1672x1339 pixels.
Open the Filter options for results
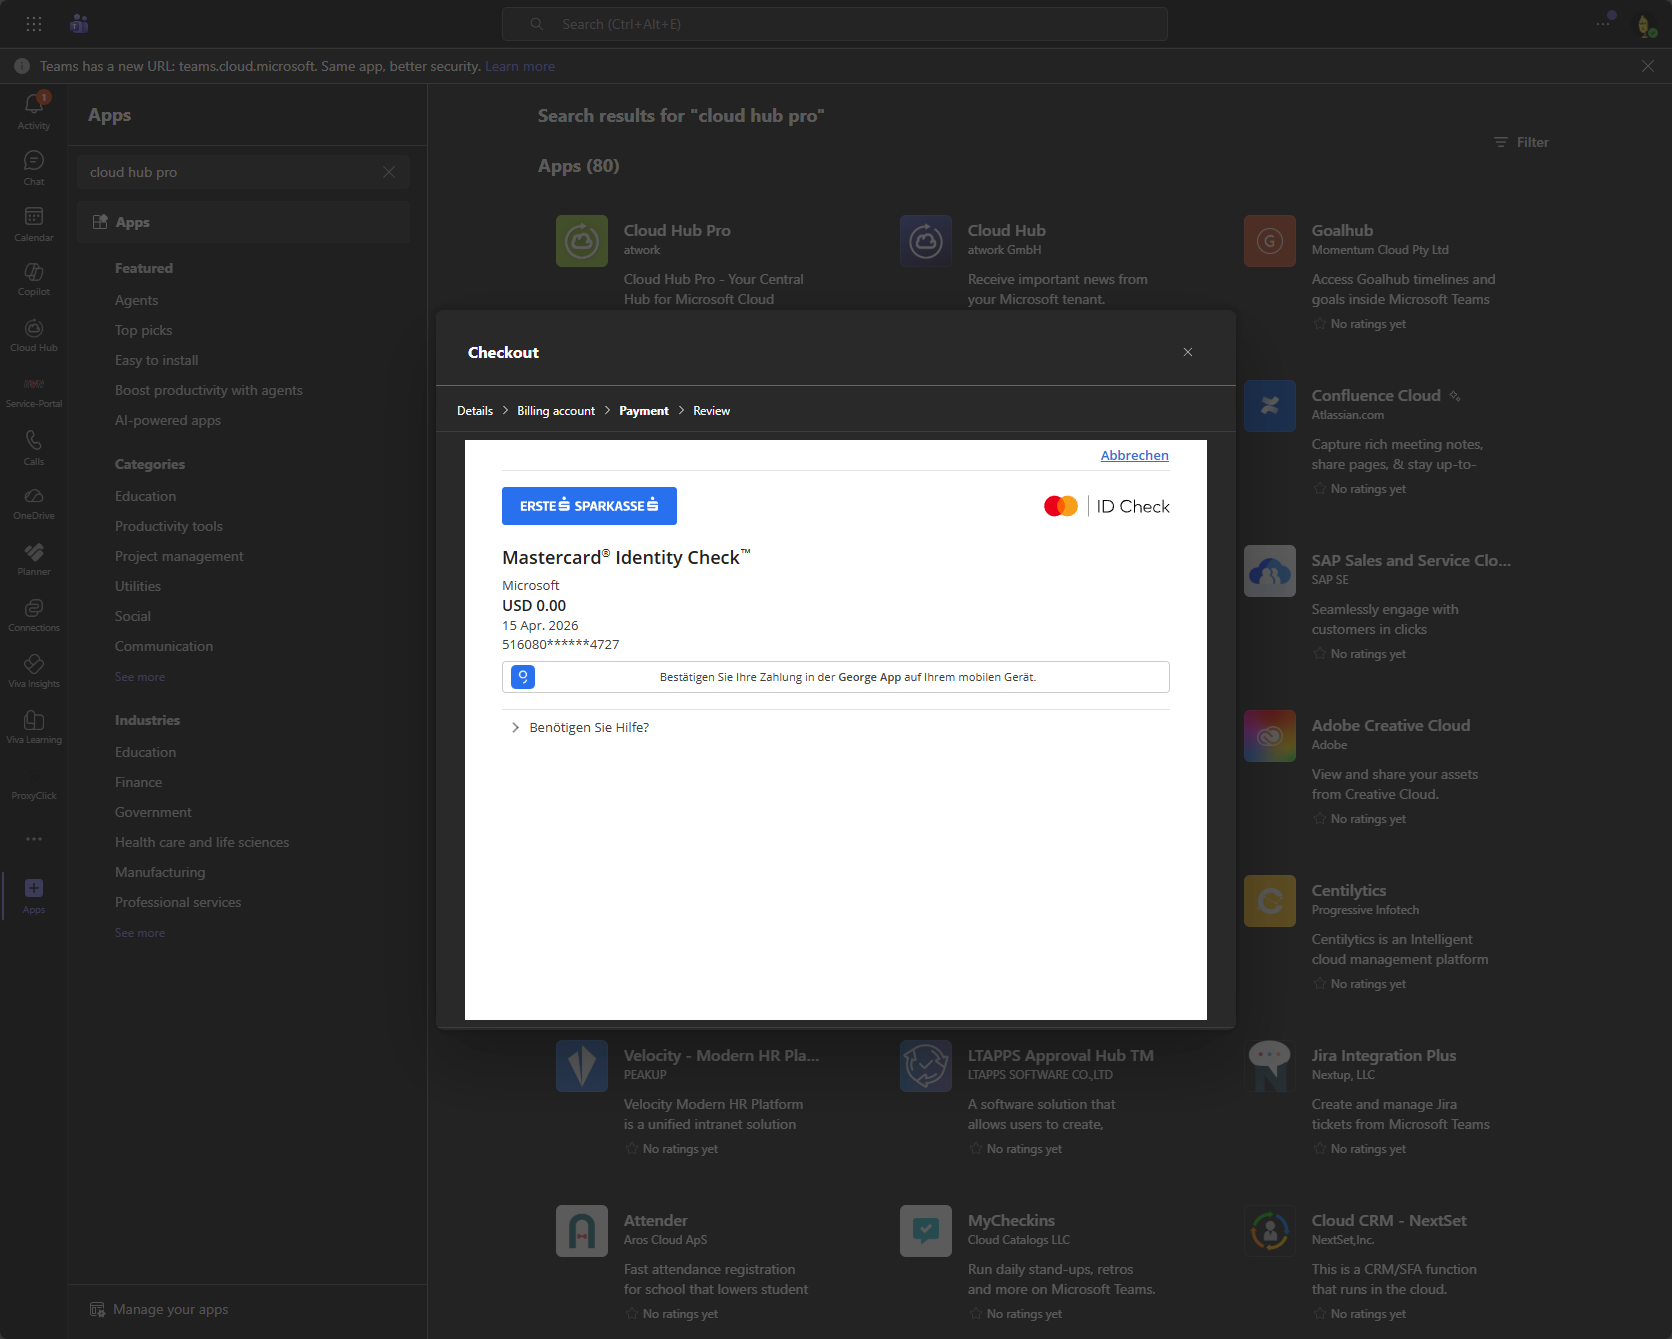pos(1521,142)
